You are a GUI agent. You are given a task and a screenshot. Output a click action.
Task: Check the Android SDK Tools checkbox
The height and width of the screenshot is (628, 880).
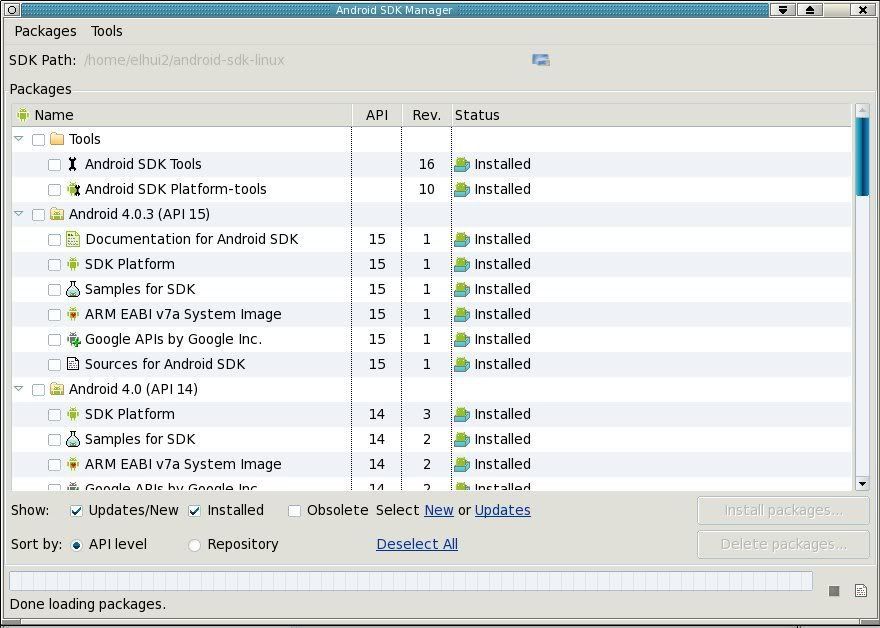click(54, 165)
